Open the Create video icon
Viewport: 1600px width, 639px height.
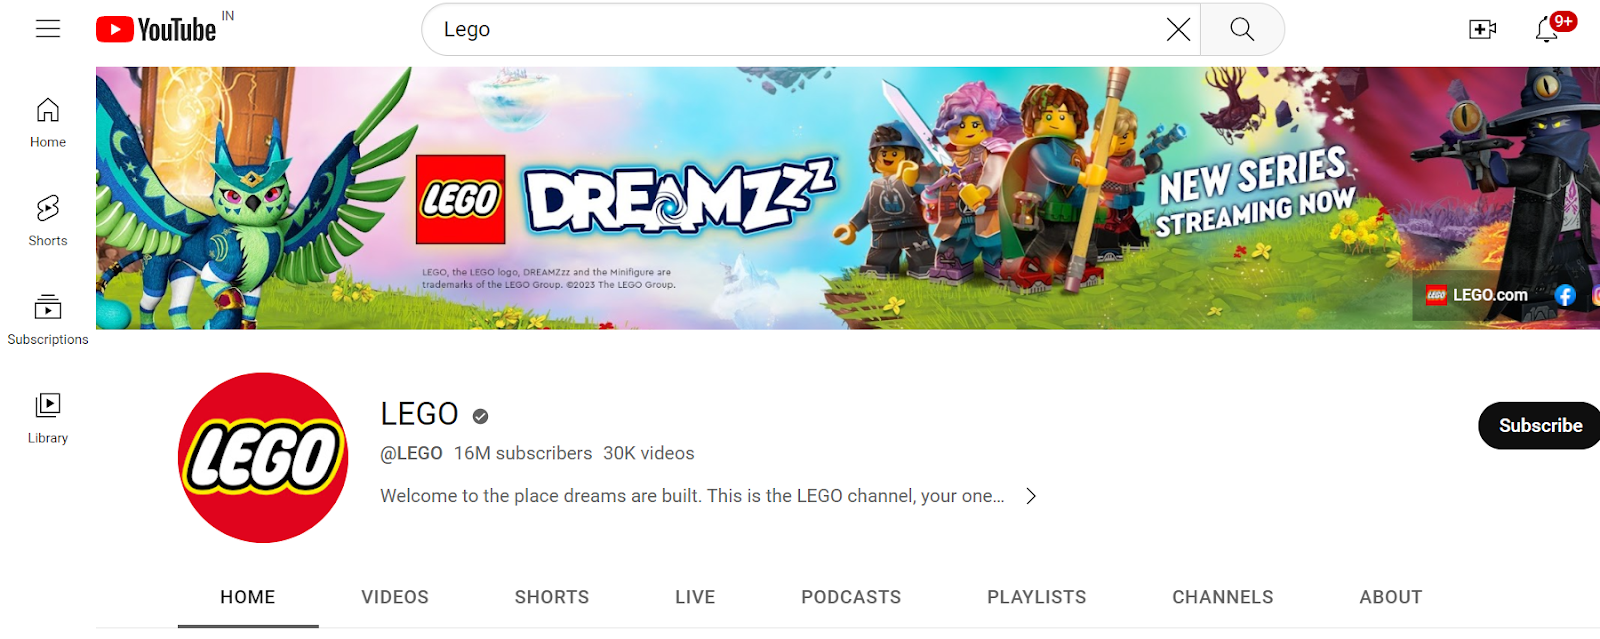pyautogui.click(x=1482, y=29)
